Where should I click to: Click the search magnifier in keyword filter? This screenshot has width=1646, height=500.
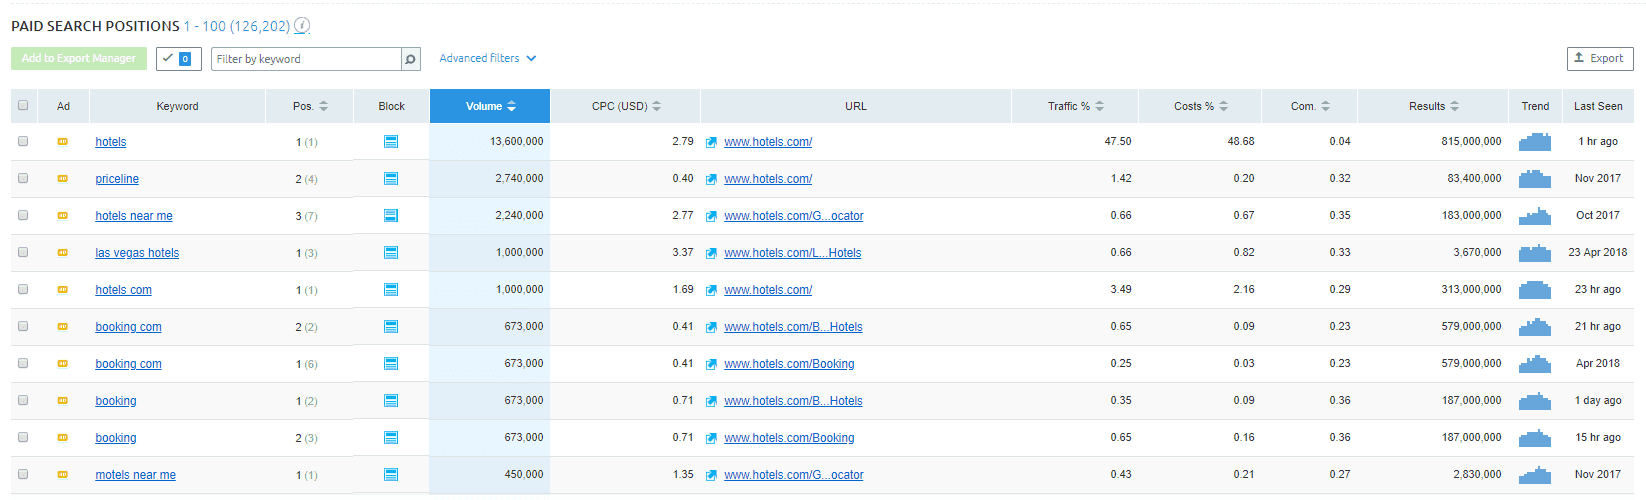point(410,59)
